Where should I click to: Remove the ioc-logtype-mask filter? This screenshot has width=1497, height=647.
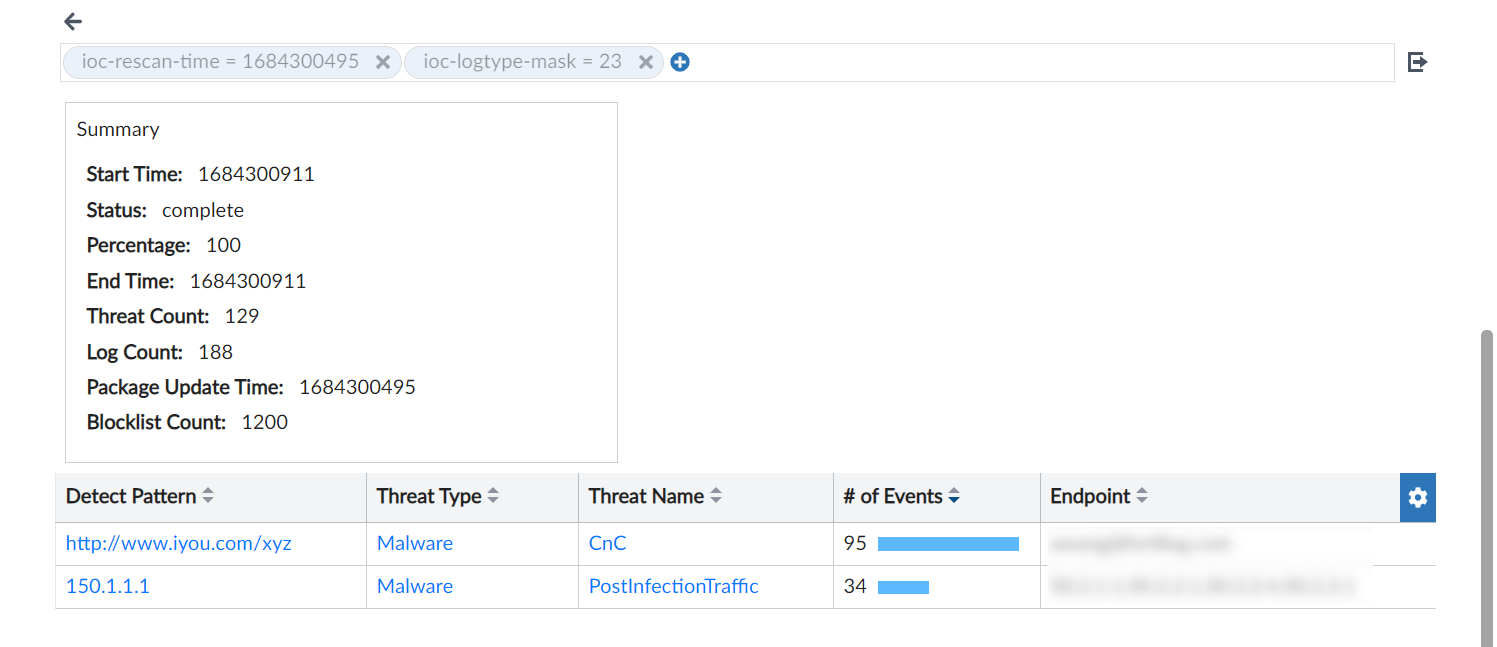coord(646,61)
